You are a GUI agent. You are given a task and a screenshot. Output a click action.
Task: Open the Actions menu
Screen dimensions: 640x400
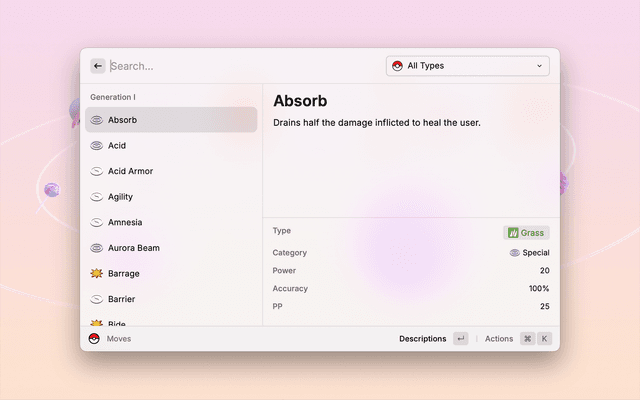point(499,339)
